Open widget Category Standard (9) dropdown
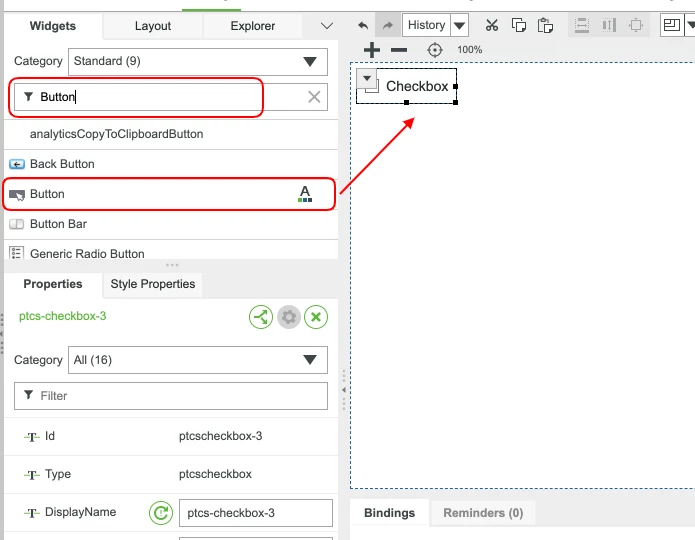 tap(198, 62)
